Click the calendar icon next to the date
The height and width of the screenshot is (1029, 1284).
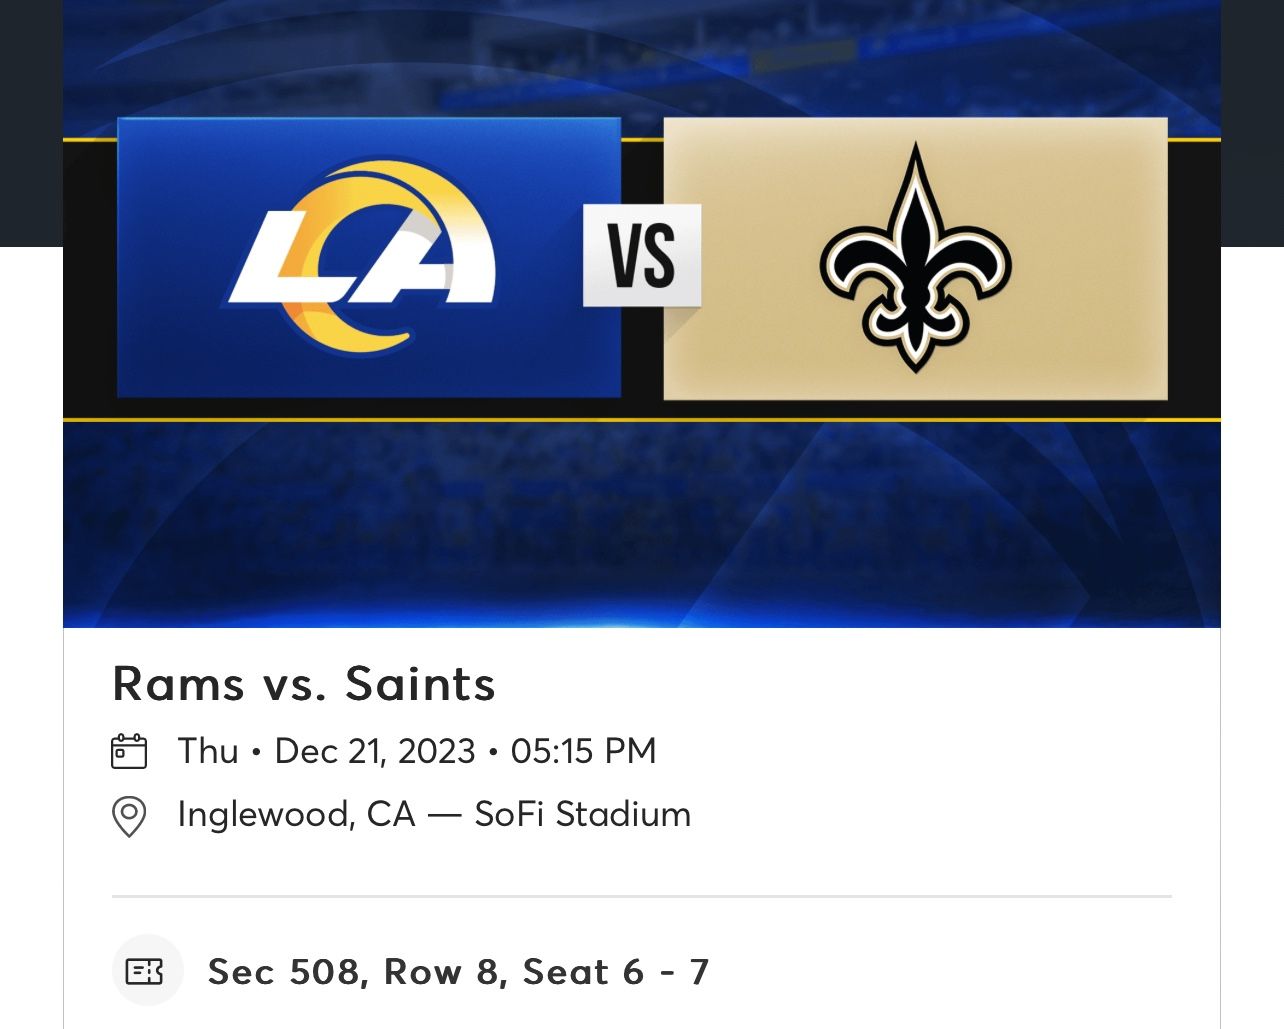[129, 749]
